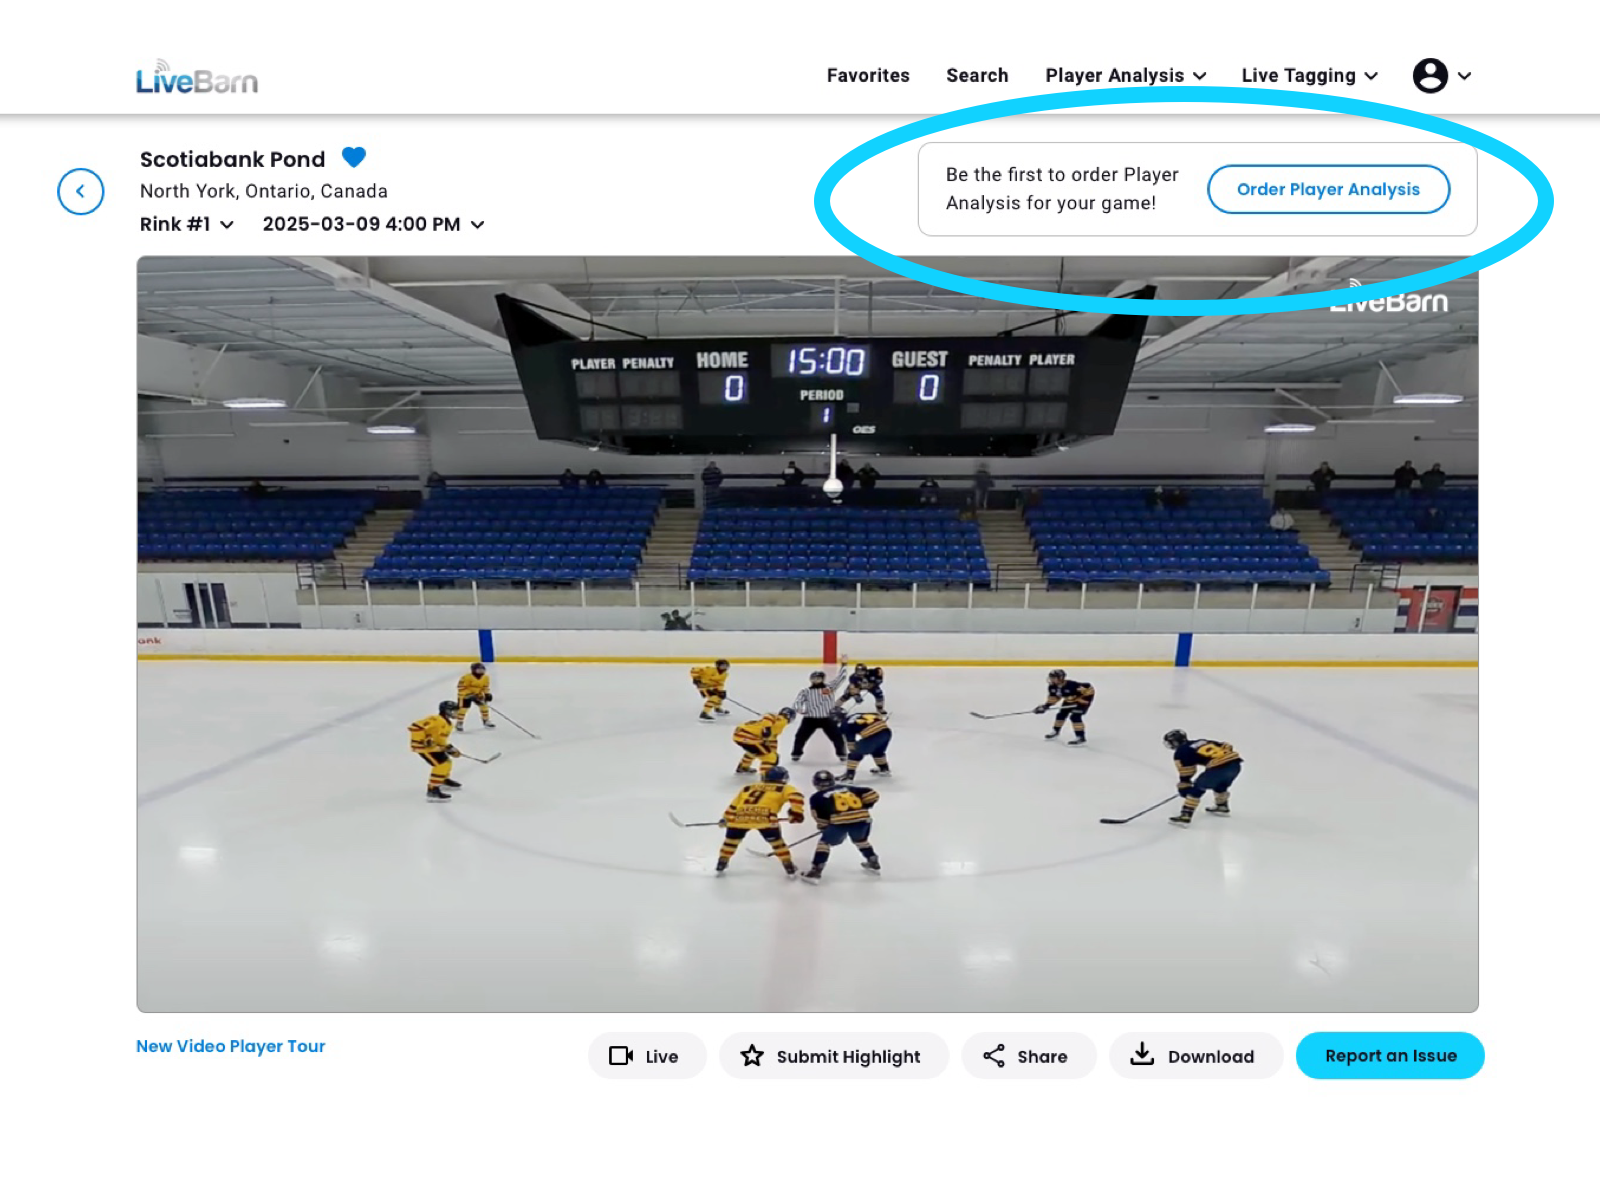This screenshot has height=1200, width=1600.
Task: Select Favorites in the navigation bar
Action: (868, 75)
